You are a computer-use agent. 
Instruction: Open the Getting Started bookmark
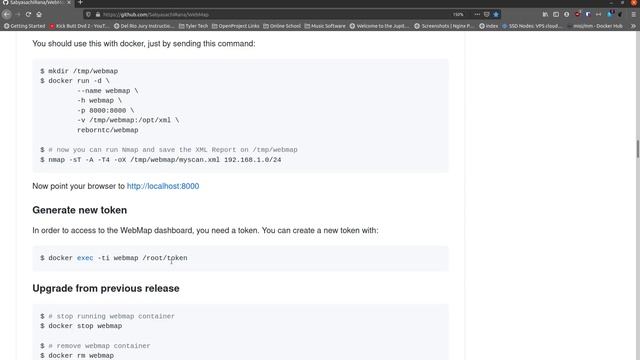tap(24, 26)
